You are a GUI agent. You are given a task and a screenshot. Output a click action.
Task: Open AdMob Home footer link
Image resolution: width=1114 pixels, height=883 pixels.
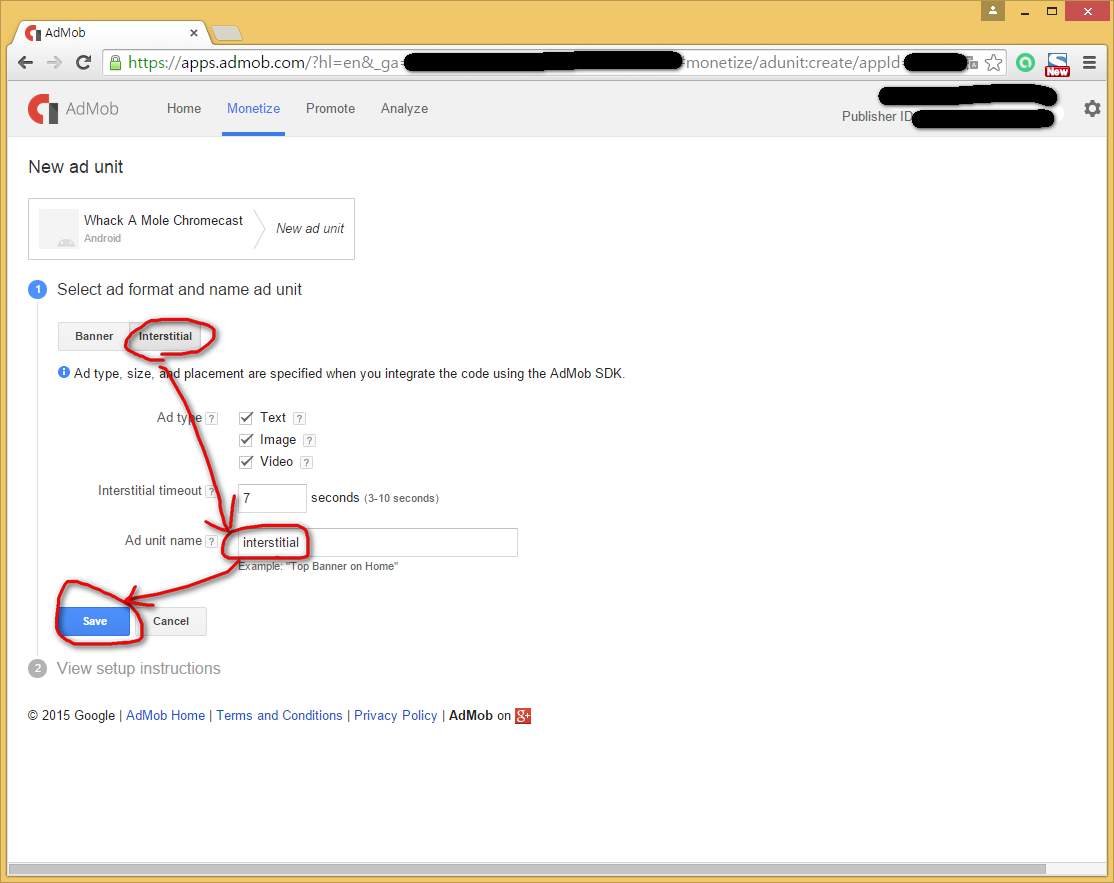coord(166,715)
